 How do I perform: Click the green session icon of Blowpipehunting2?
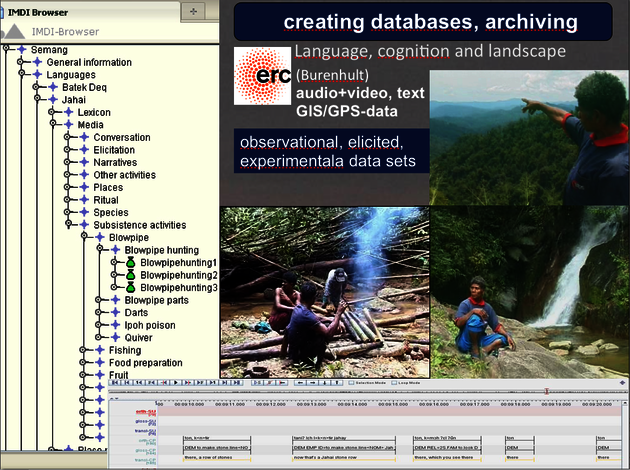130,275
